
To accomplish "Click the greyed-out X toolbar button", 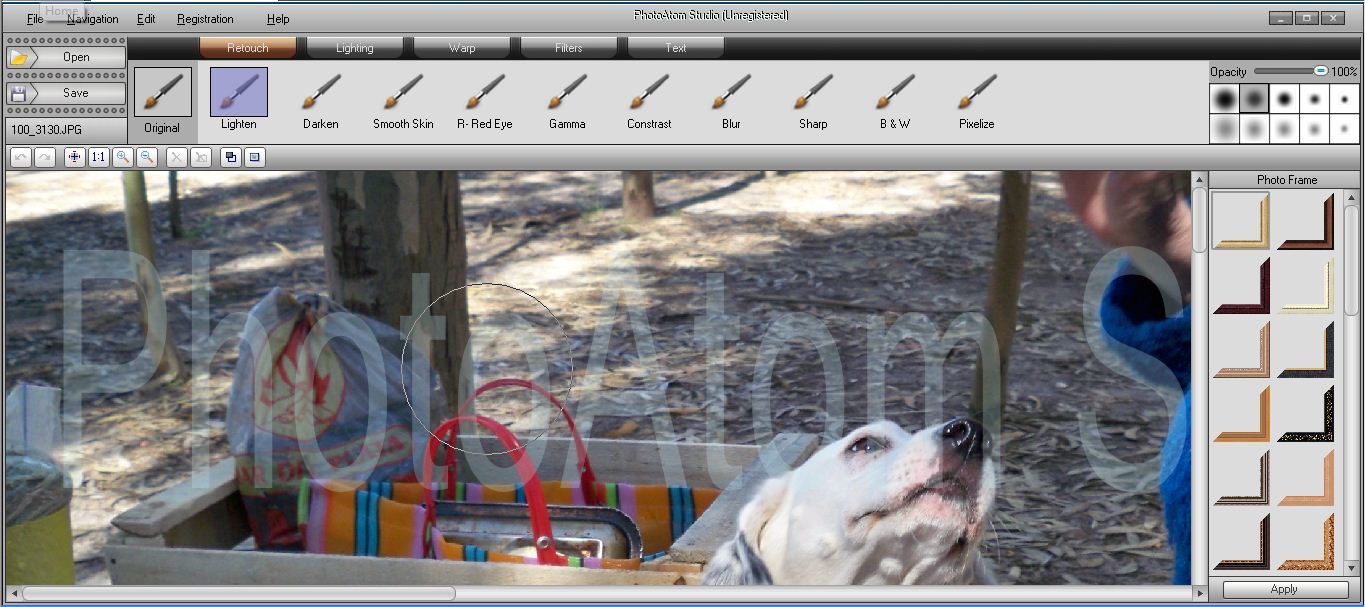I will click(177, 157).
